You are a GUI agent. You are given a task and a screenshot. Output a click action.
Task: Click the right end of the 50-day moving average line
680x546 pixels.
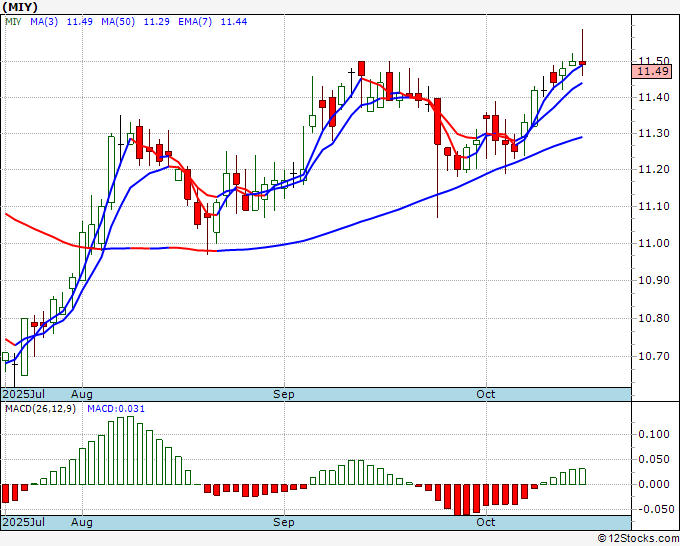582,137
